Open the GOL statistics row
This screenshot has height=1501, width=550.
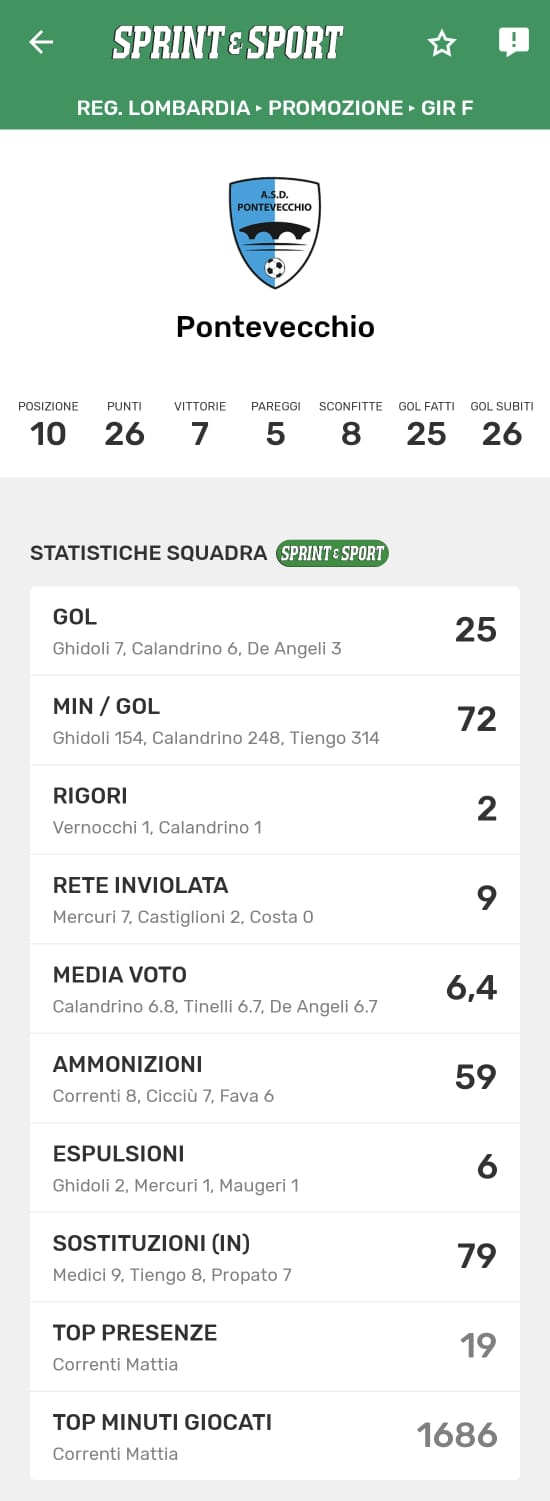[x=275, y=631]
